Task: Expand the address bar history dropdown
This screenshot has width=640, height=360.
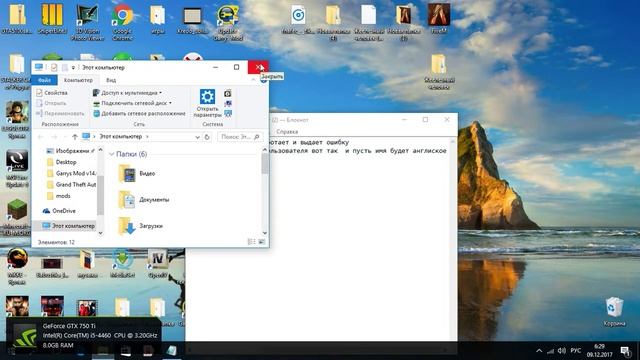Action: coord(197,137)
